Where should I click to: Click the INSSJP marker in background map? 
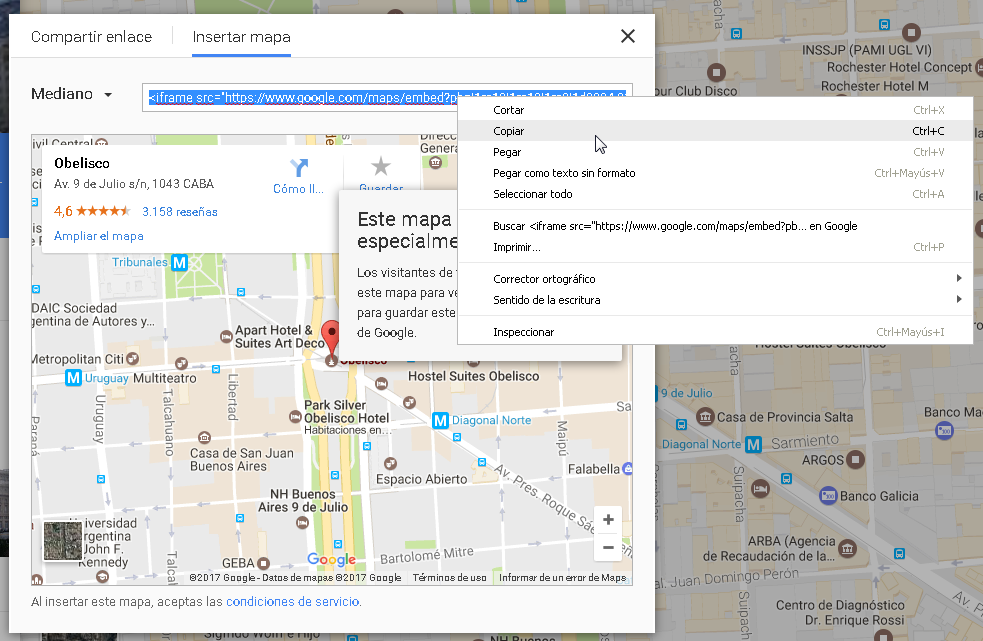(912, 32)
